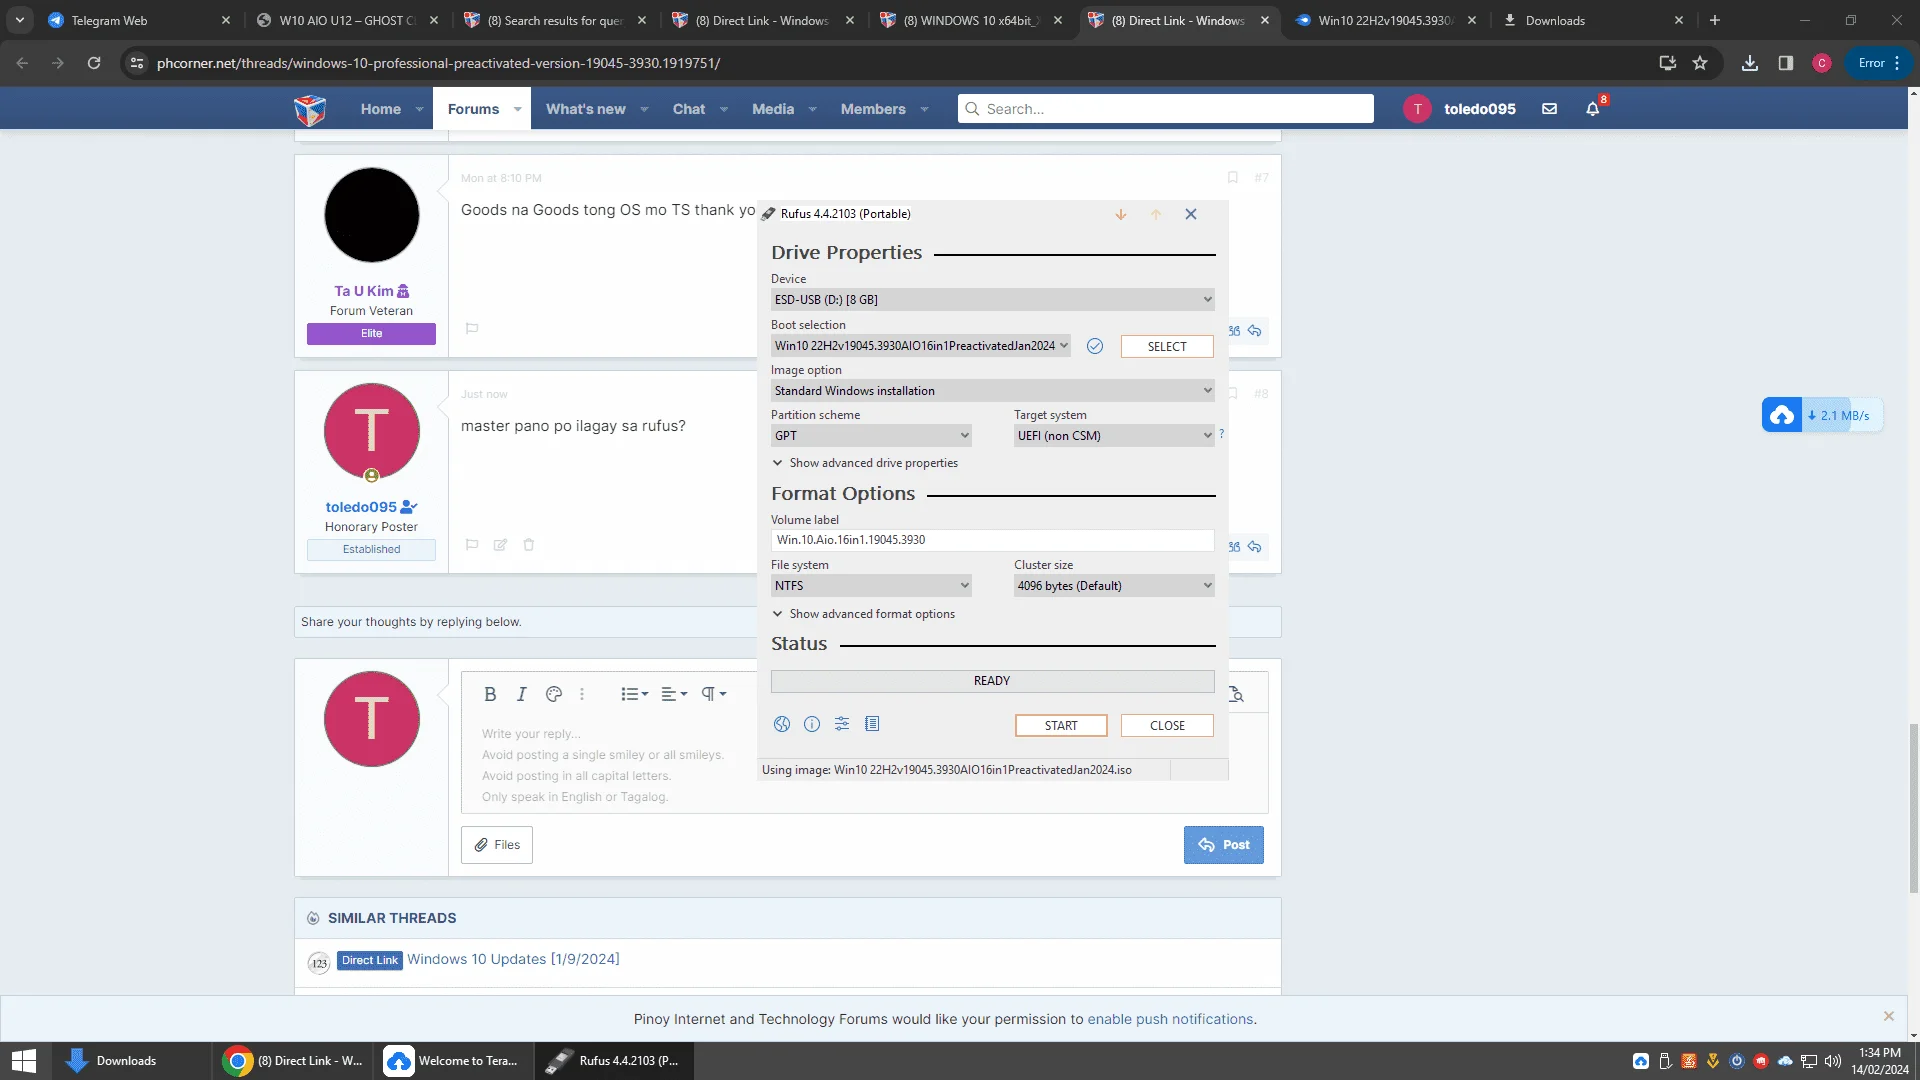Toggle Chrome side panel icon
This screenshot has height=1080, width=1920.
(1786, 63)
